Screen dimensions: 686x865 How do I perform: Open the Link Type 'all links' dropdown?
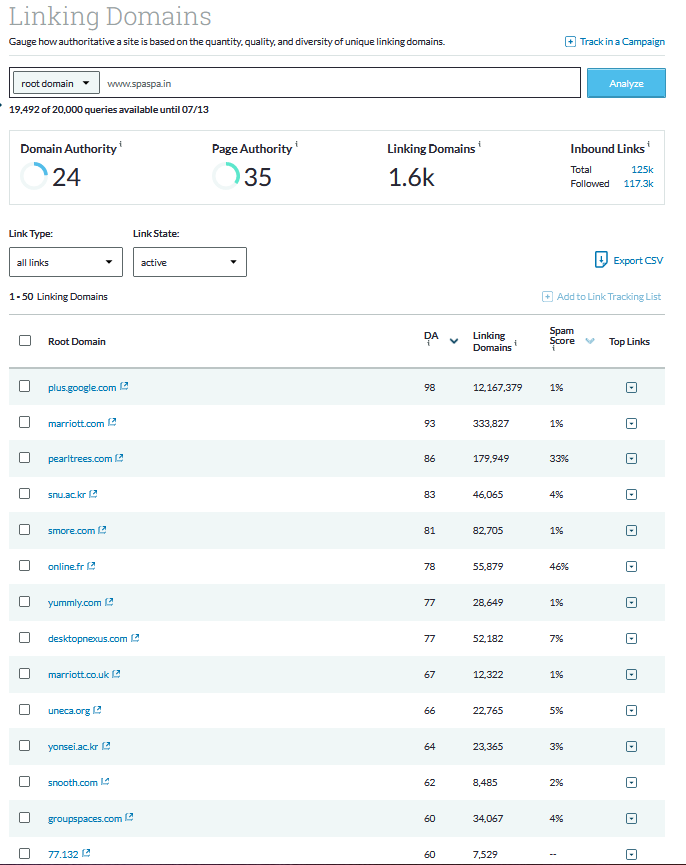click(66, 263)
